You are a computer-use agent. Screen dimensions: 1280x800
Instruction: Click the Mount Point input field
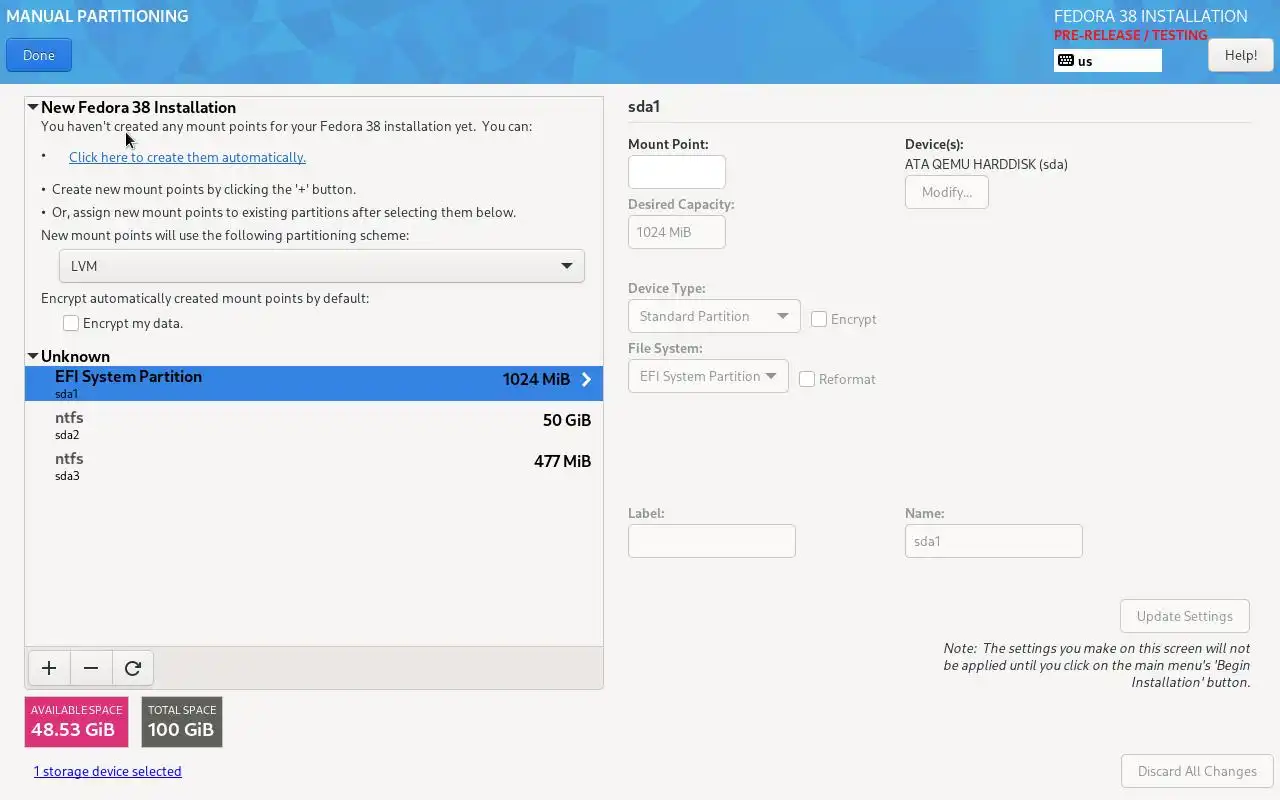coord(677,172)
